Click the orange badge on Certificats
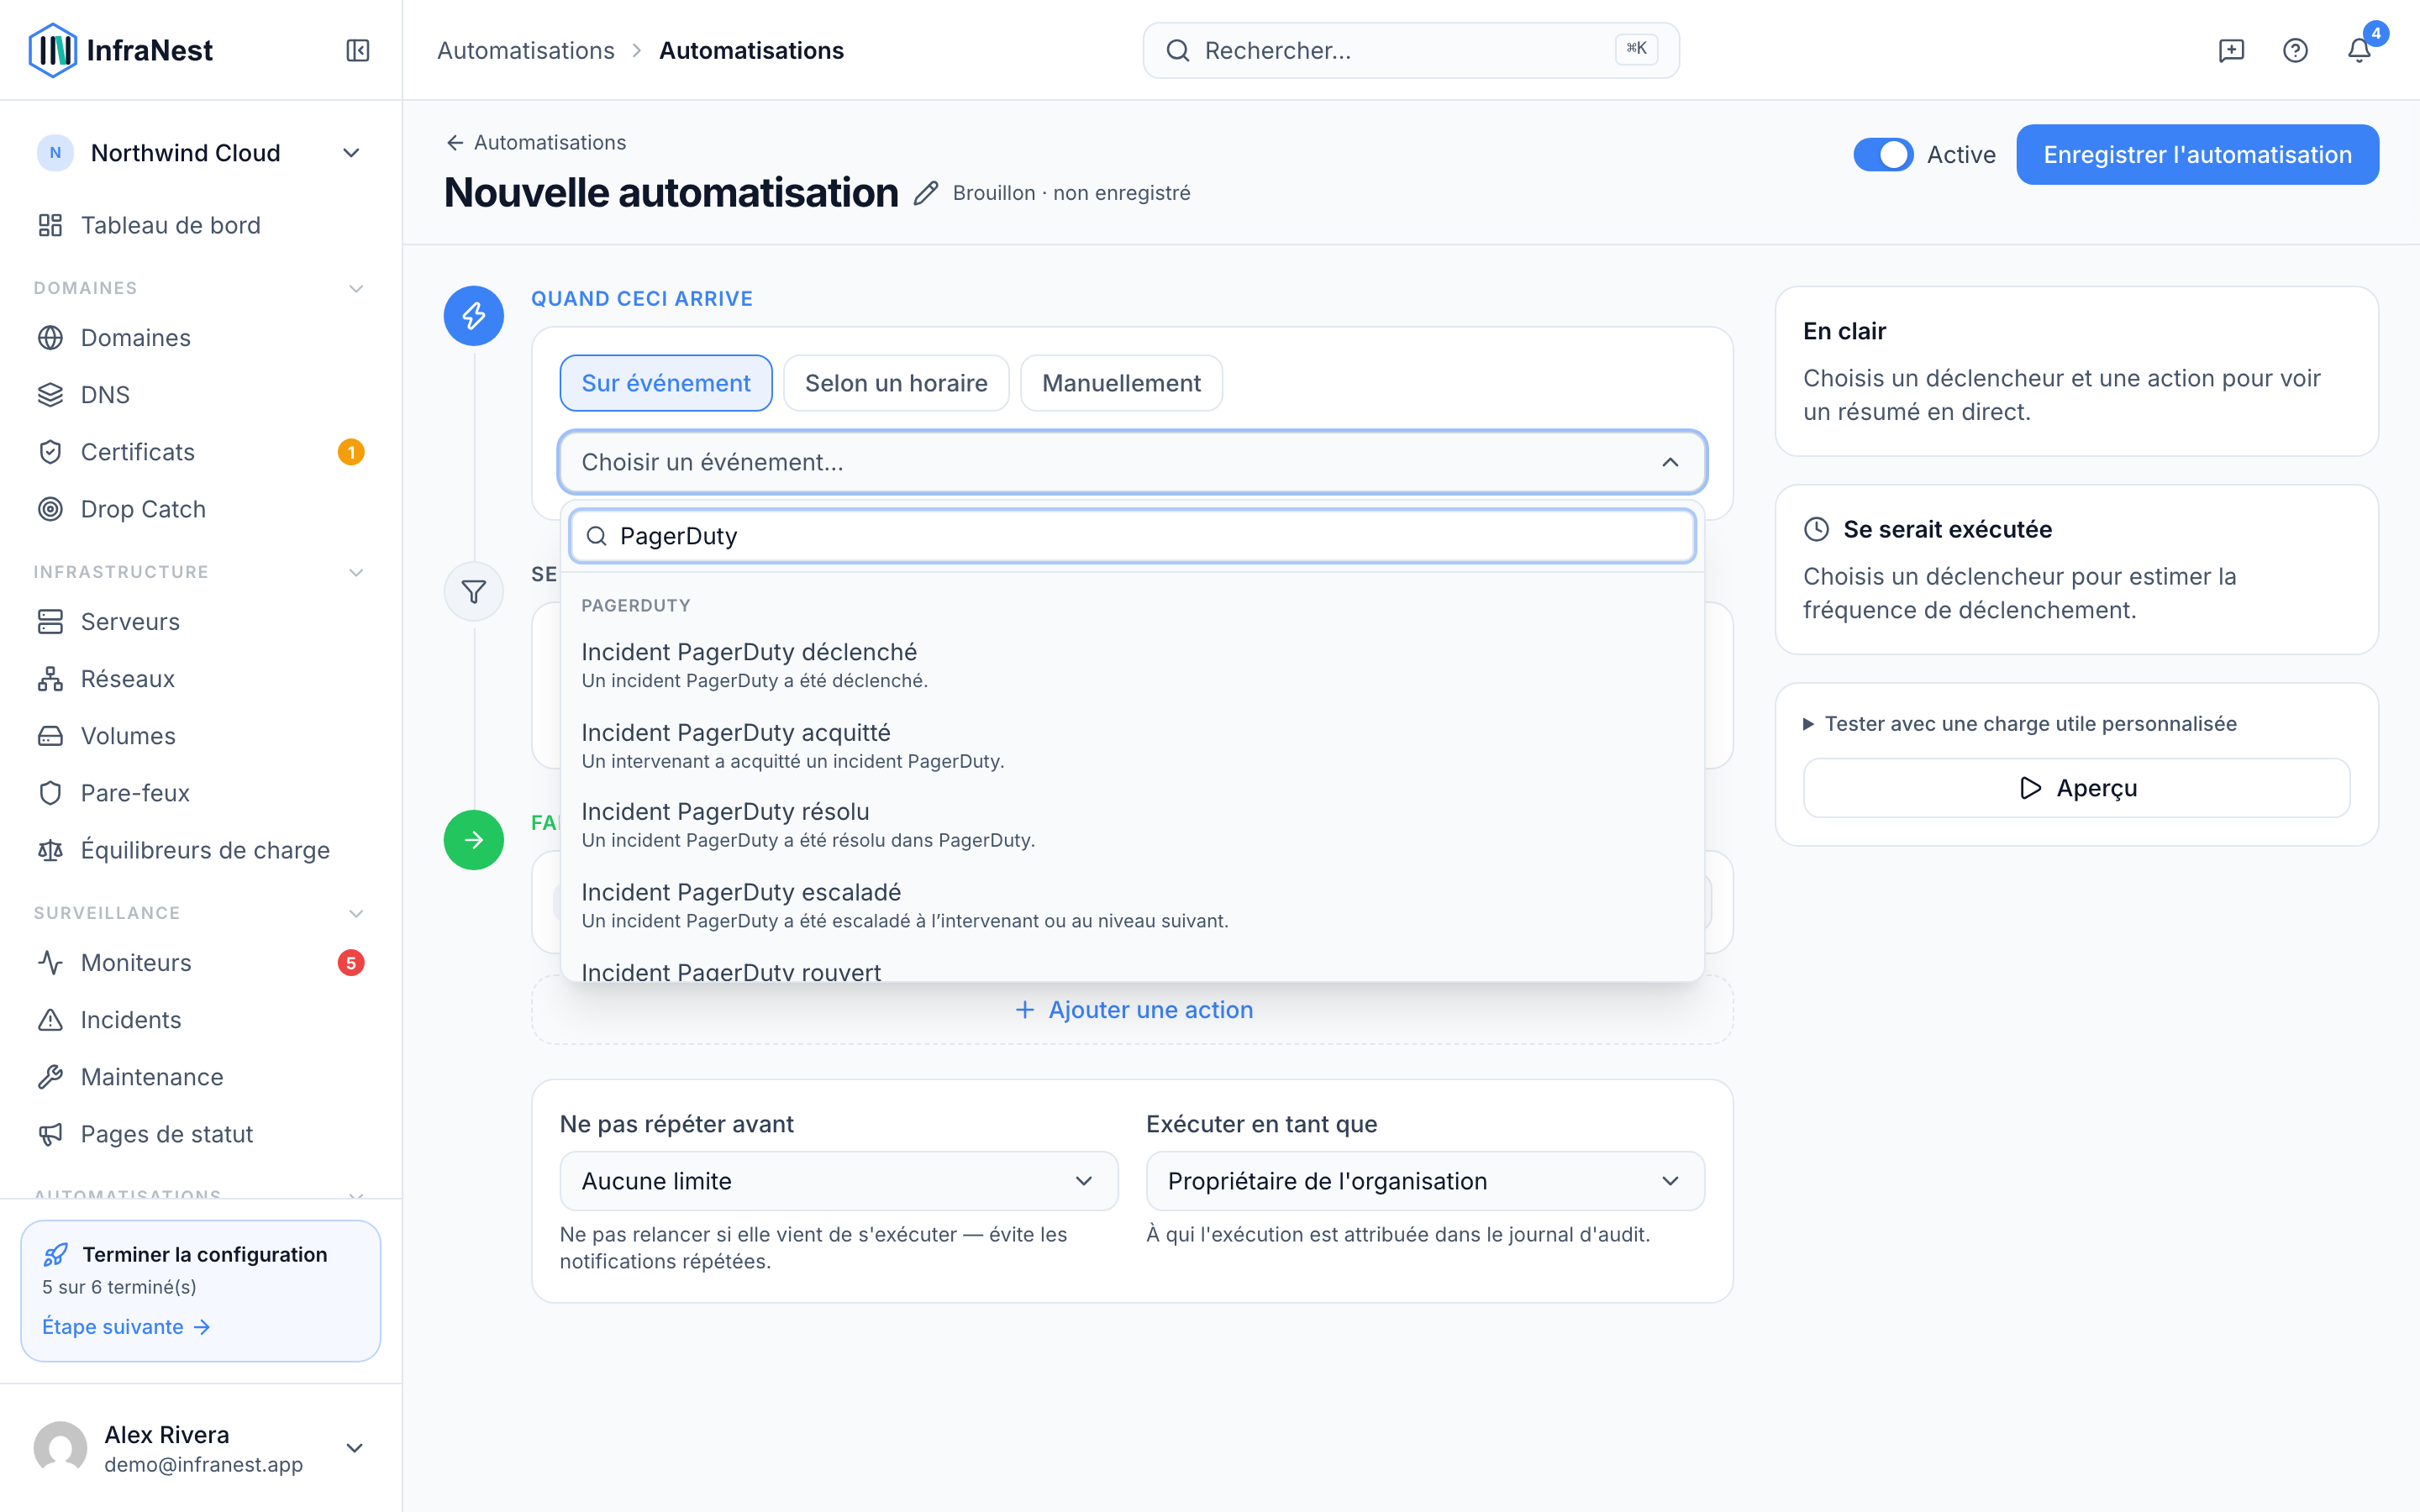This screenshot has height=1512, width=2420. 351,452
